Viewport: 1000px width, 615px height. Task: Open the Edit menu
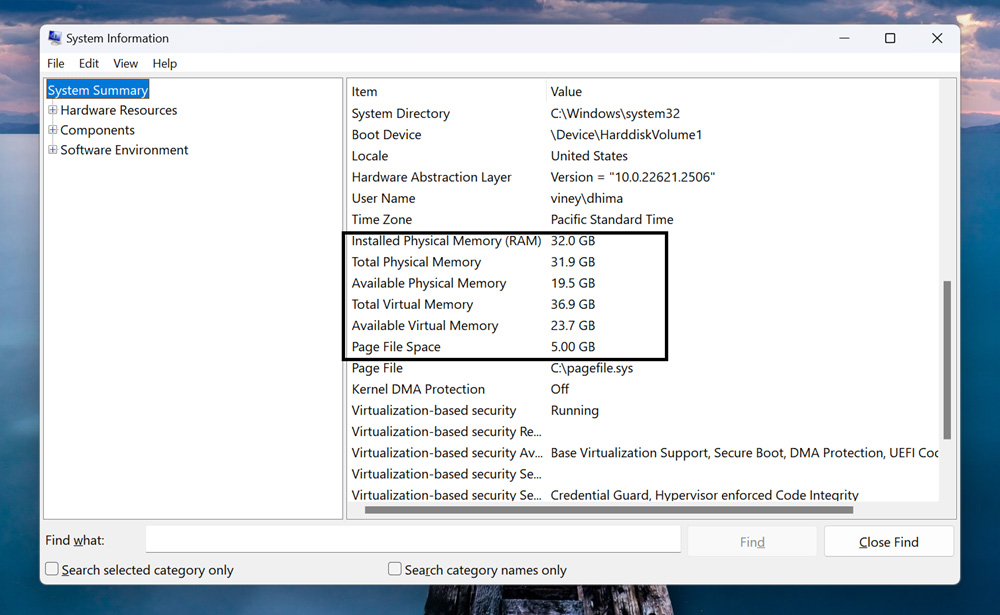(89, 63)
